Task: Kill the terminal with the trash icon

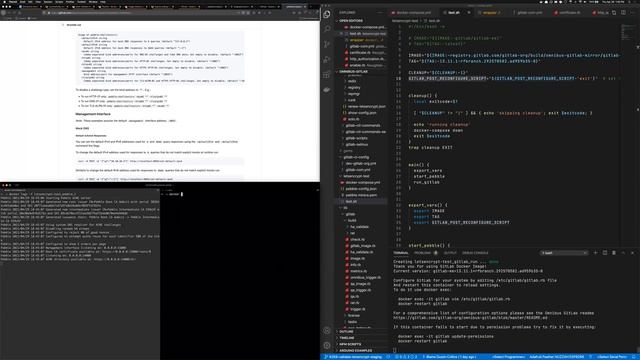Action: point(614,253)
